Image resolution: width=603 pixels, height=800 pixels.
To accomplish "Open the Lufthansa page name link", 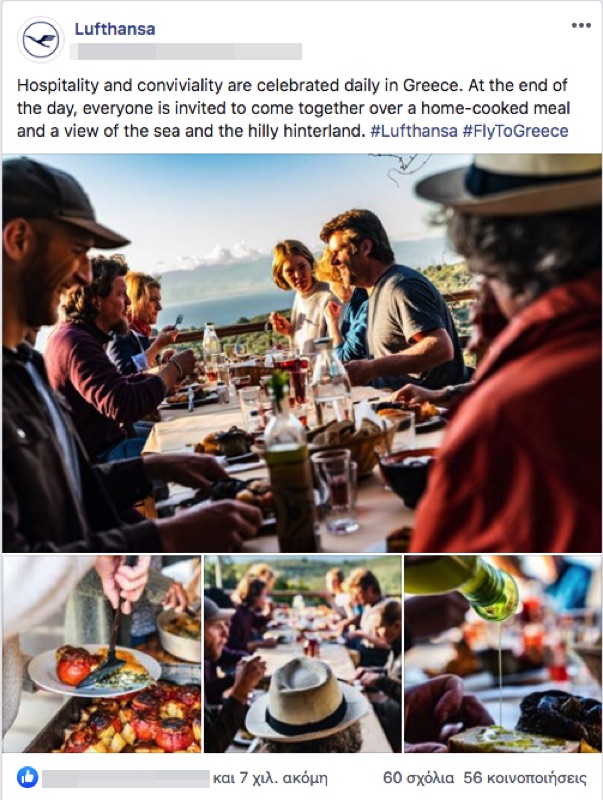I will [x=115, y=29].
